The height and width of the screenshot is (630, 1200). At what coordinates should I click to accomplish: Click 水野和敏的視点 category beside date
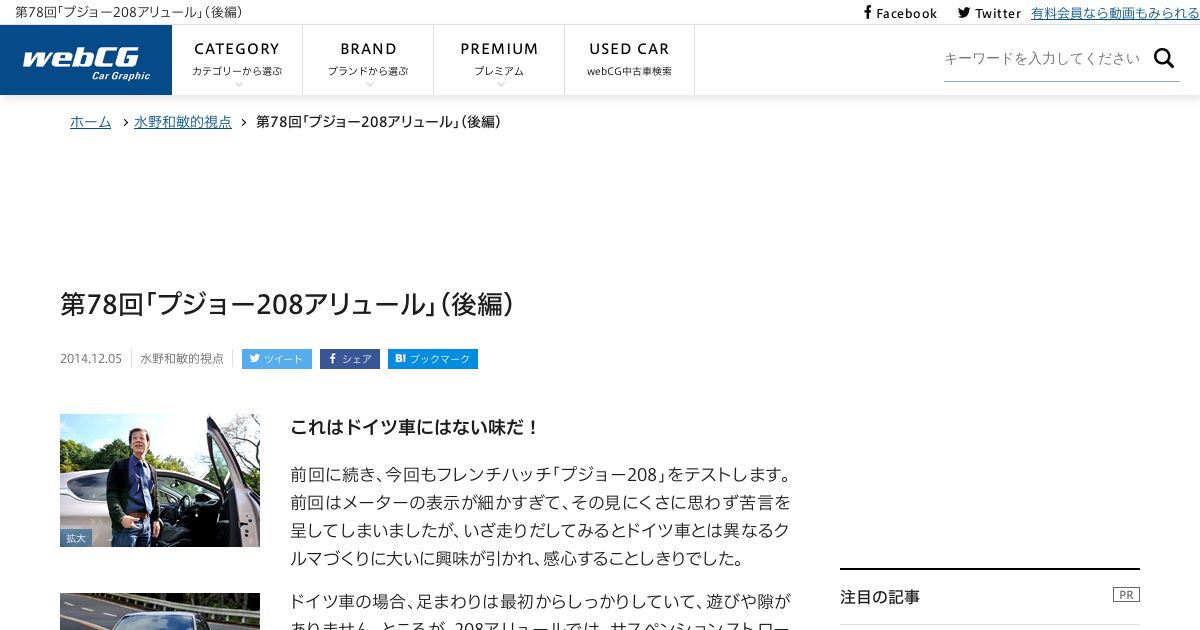182,359
